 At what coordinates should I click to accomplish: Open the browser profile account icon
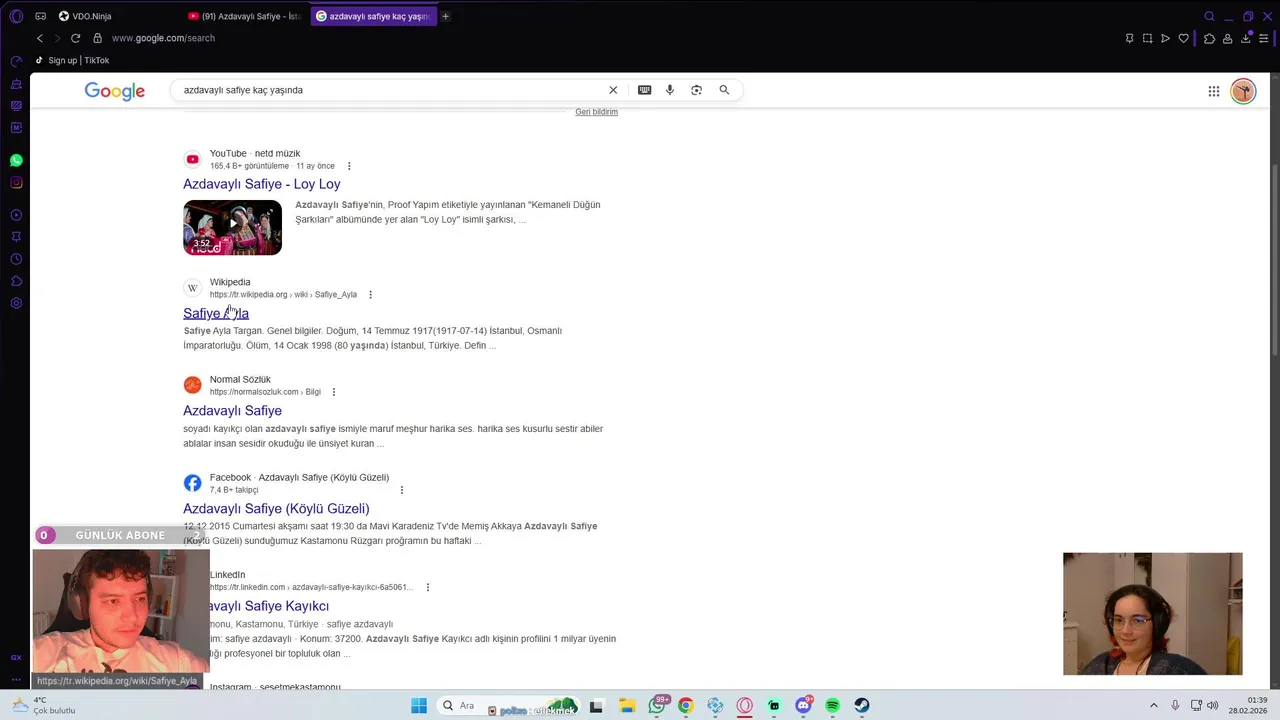(x=1227, y=38)
